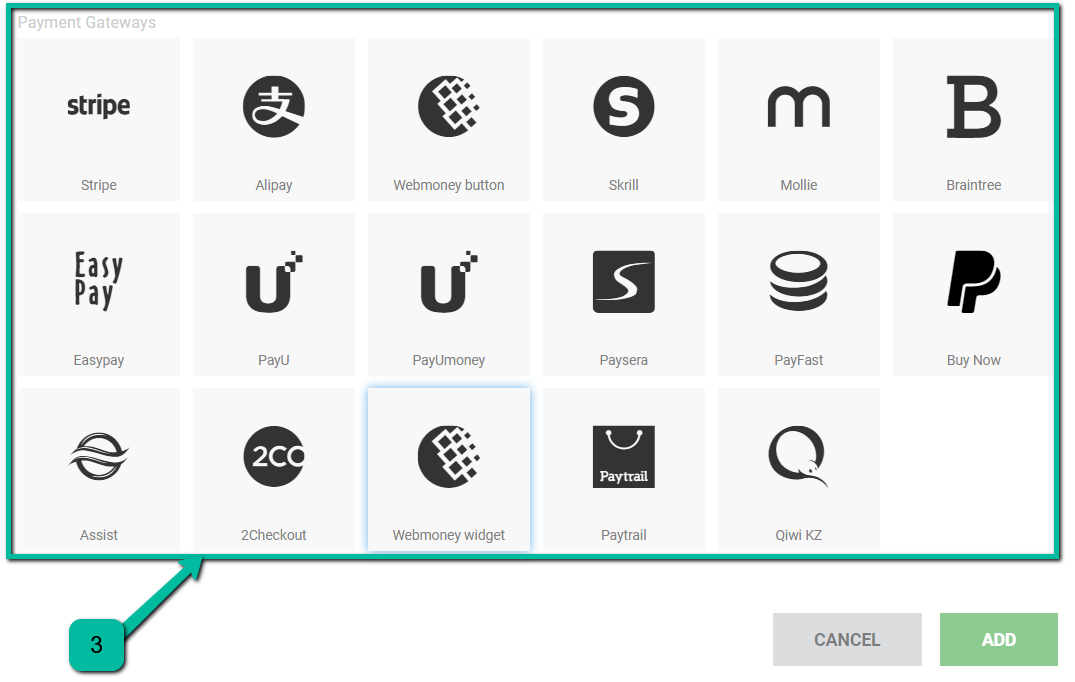Choose the Alipay gateway icon
The height and width of the screenshot is (682, 1075).
[274, 106]
